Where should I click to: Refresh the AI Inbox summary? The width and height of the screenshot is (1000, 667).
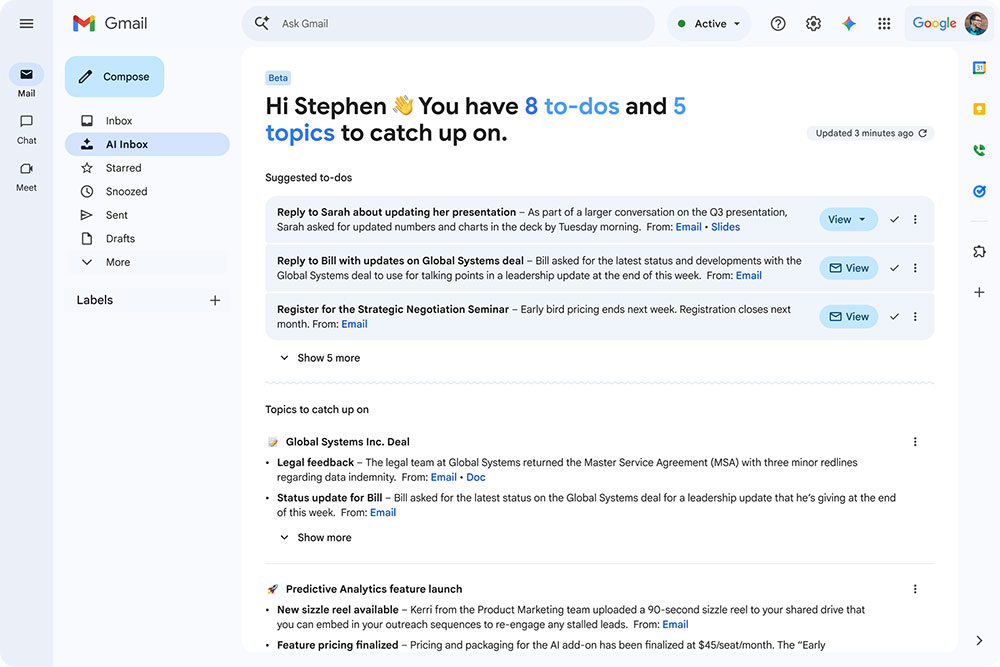tap(922, 132)
